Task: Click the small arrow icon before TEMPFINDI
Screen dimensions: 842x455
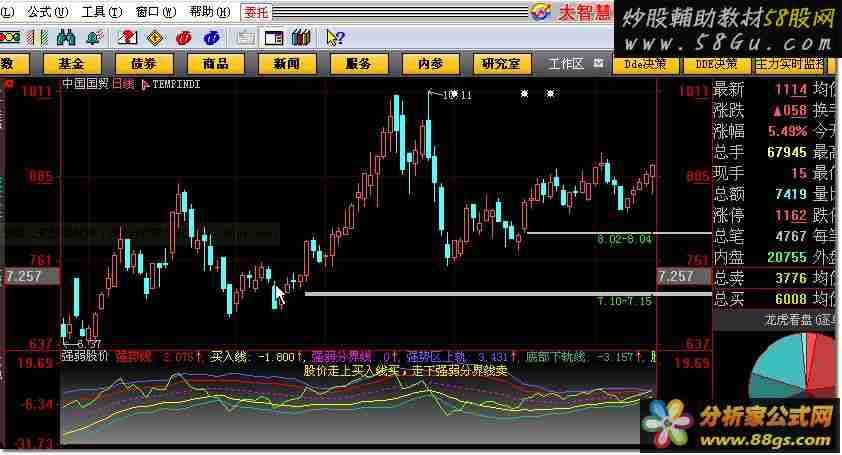Action: [144, 84]
